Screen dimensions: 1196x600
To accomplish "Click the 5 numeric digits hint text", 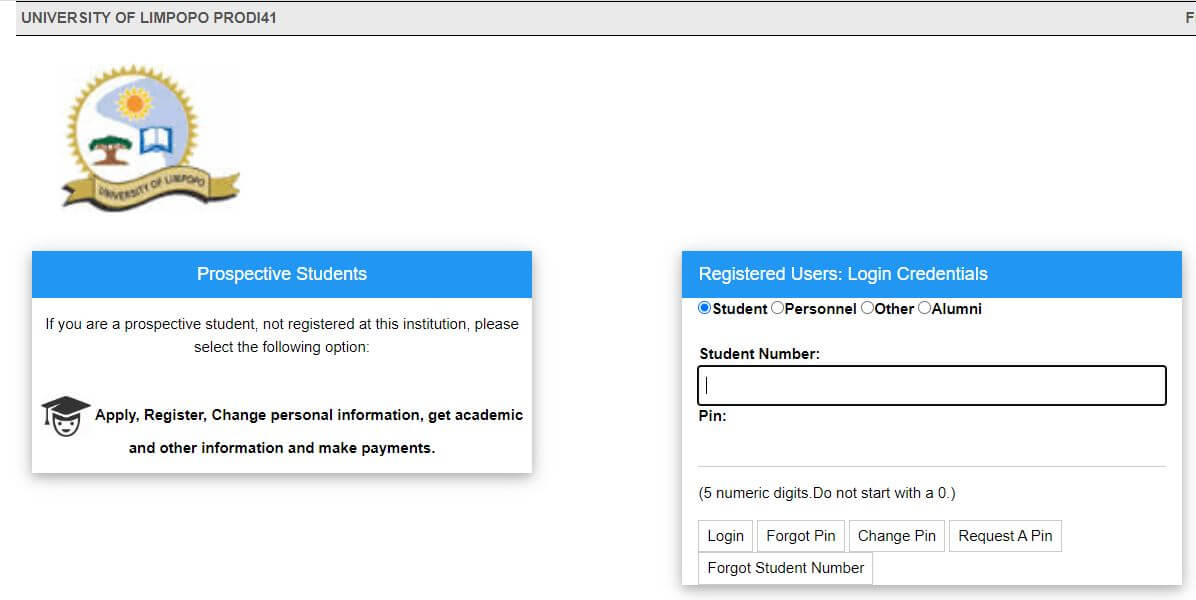I will [x=826, y=493].
